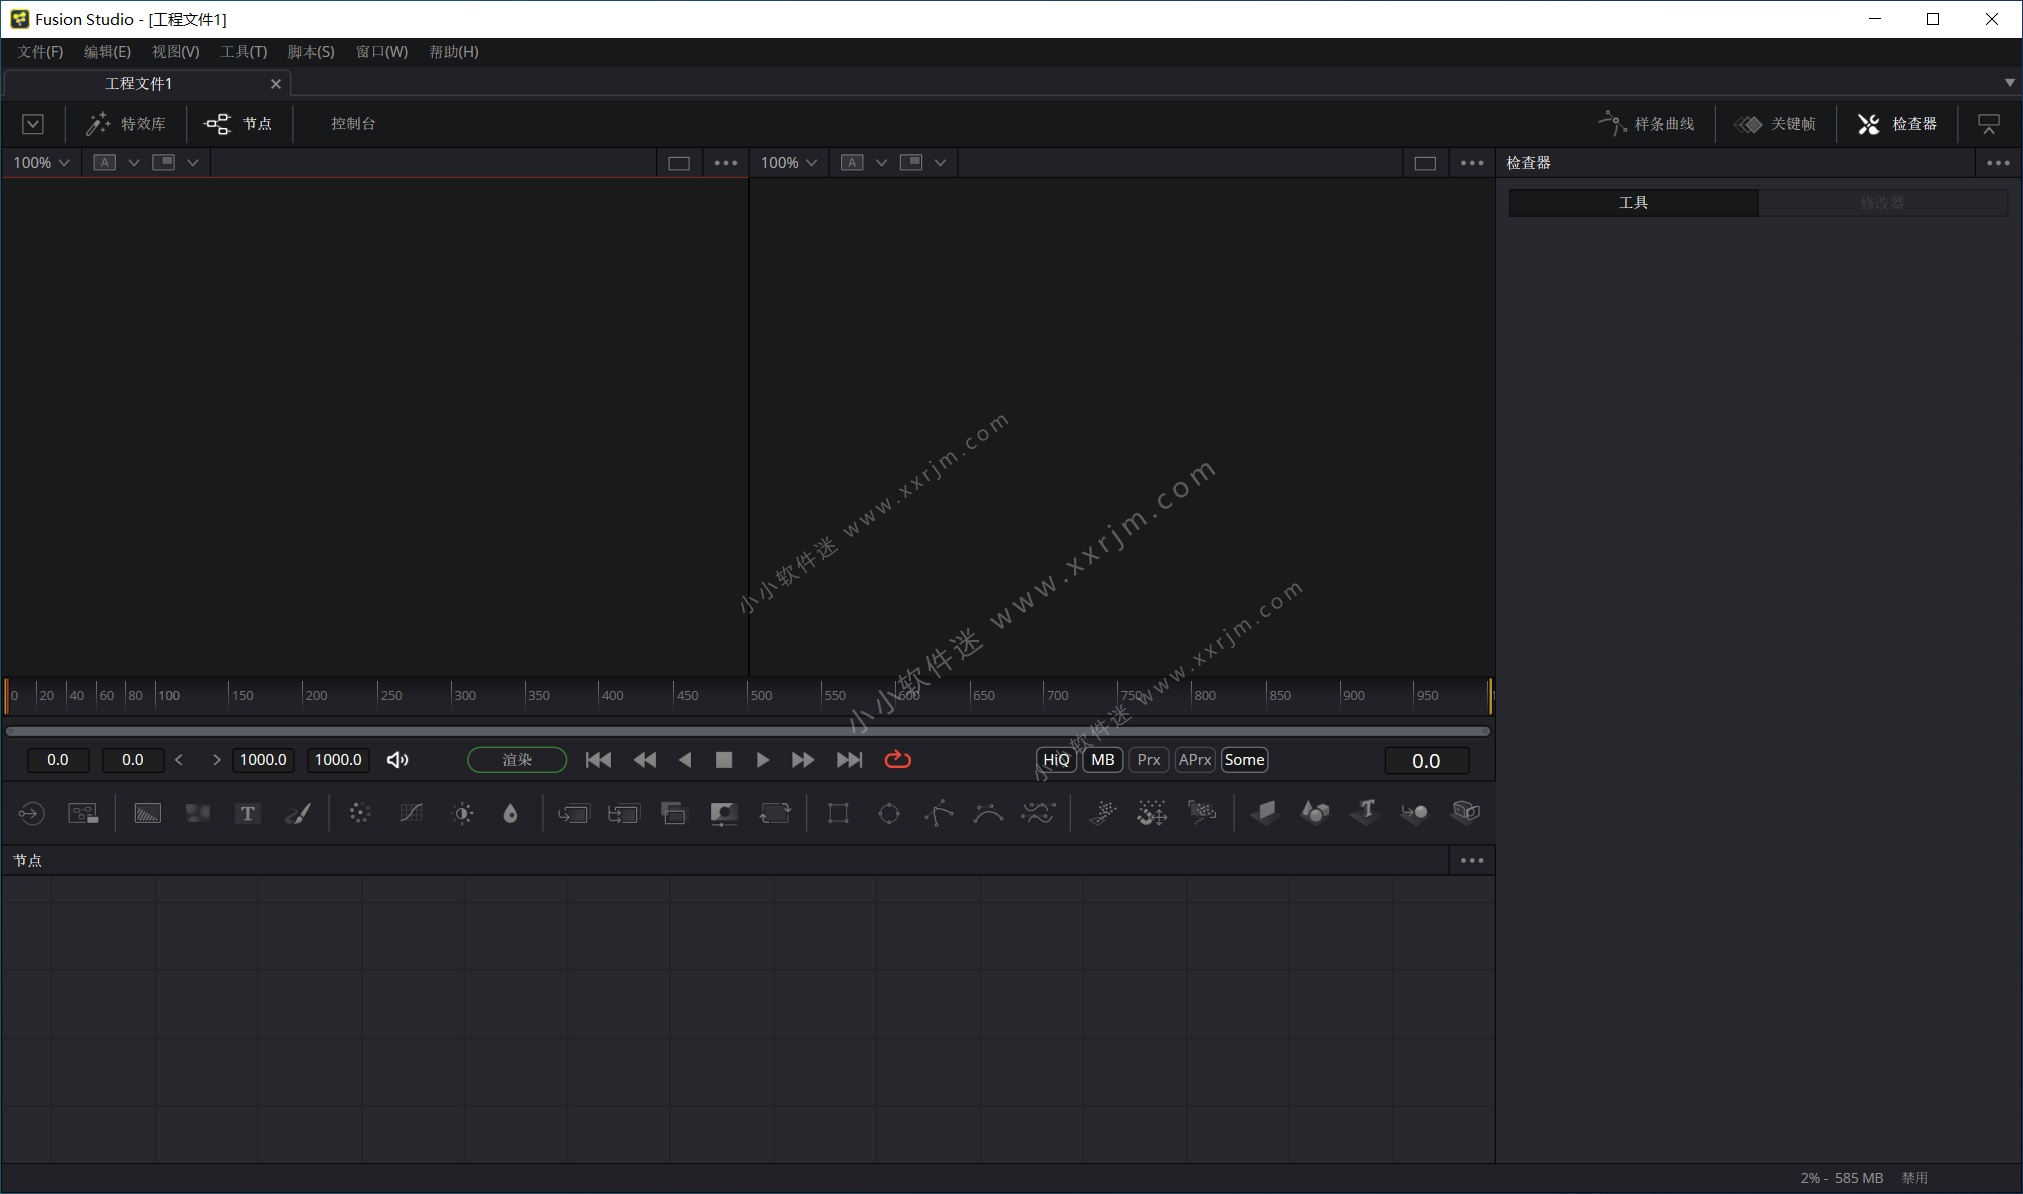2023x1194 pixels.
Task: Select the Rectangle mask tool
Action: [838, 813]
